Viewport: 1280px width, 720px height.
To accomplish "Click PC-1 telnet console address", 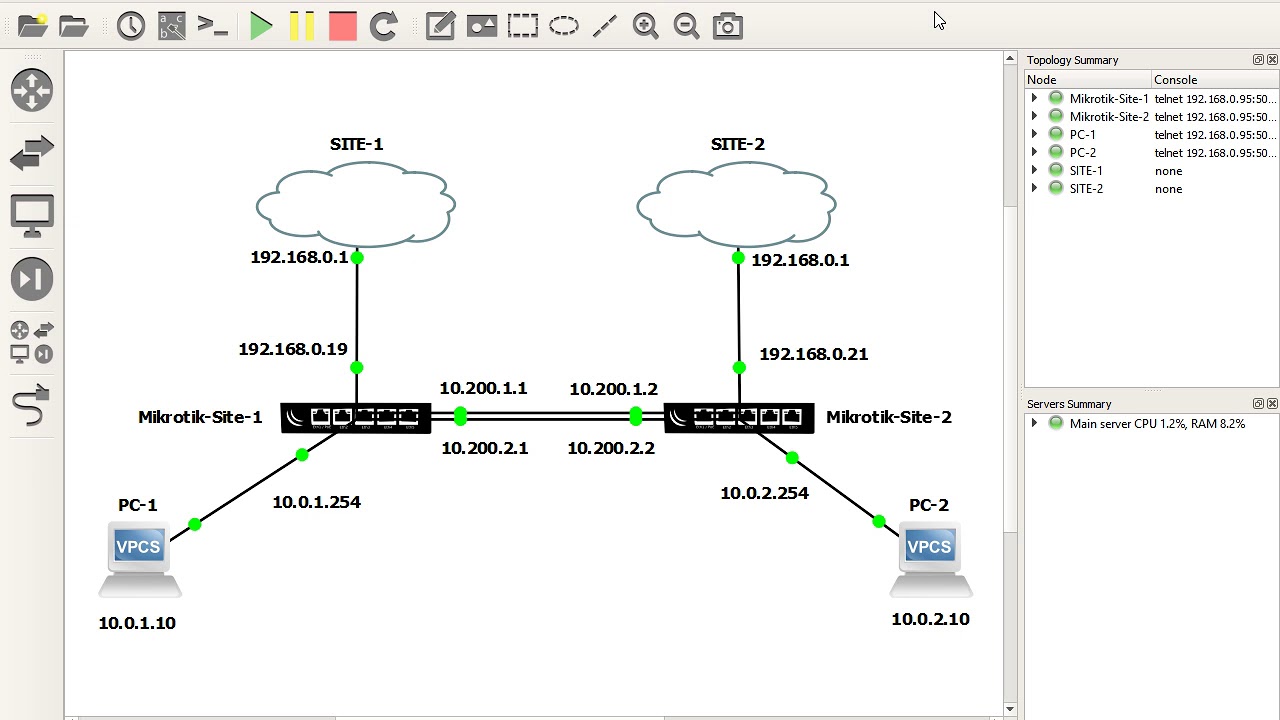I will [1215, 135].
